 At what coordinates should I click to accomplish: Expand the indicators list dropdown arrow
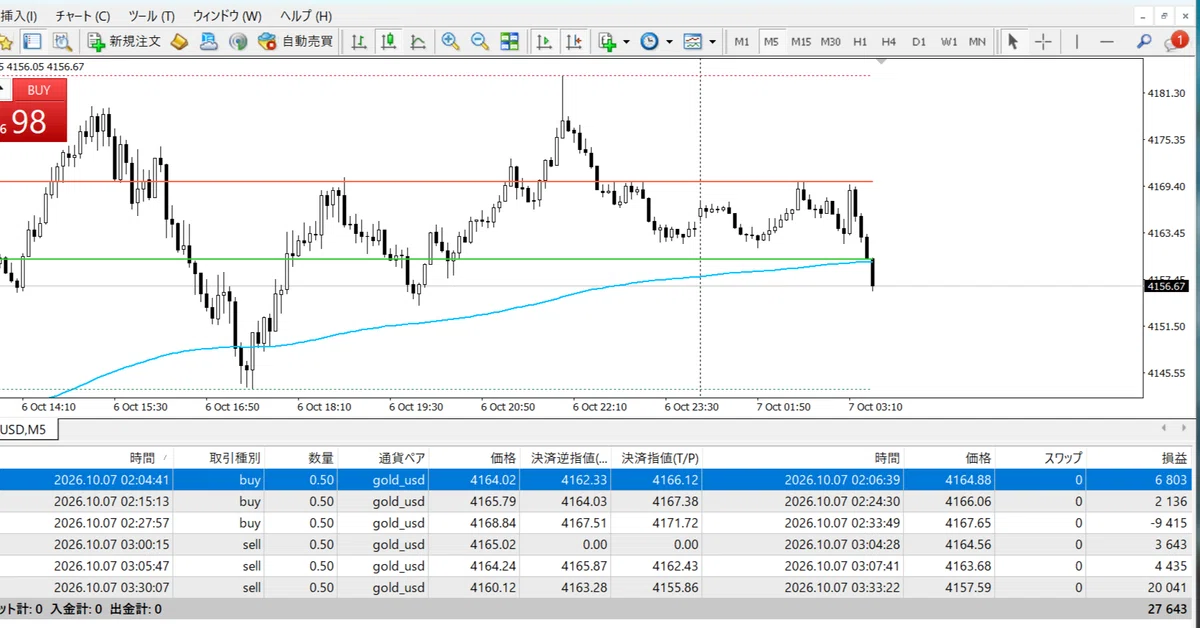pos(627,42)
